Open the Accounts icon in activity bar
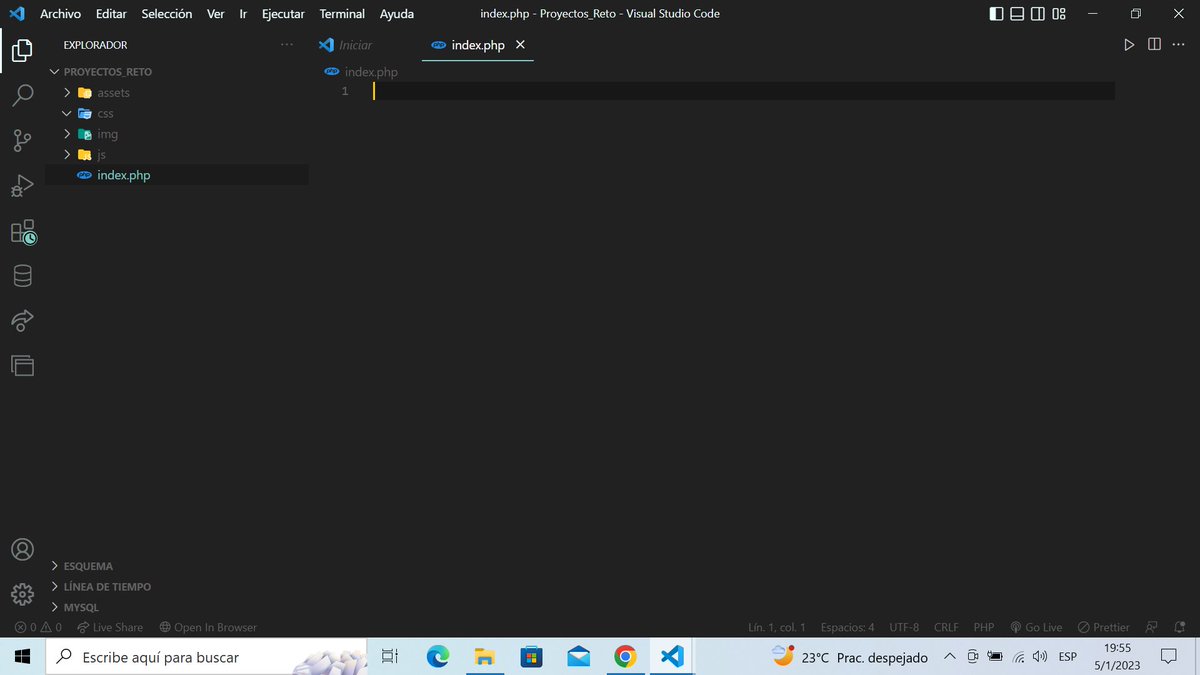This screenshot has height=675, width=1200. coord(22,549)
